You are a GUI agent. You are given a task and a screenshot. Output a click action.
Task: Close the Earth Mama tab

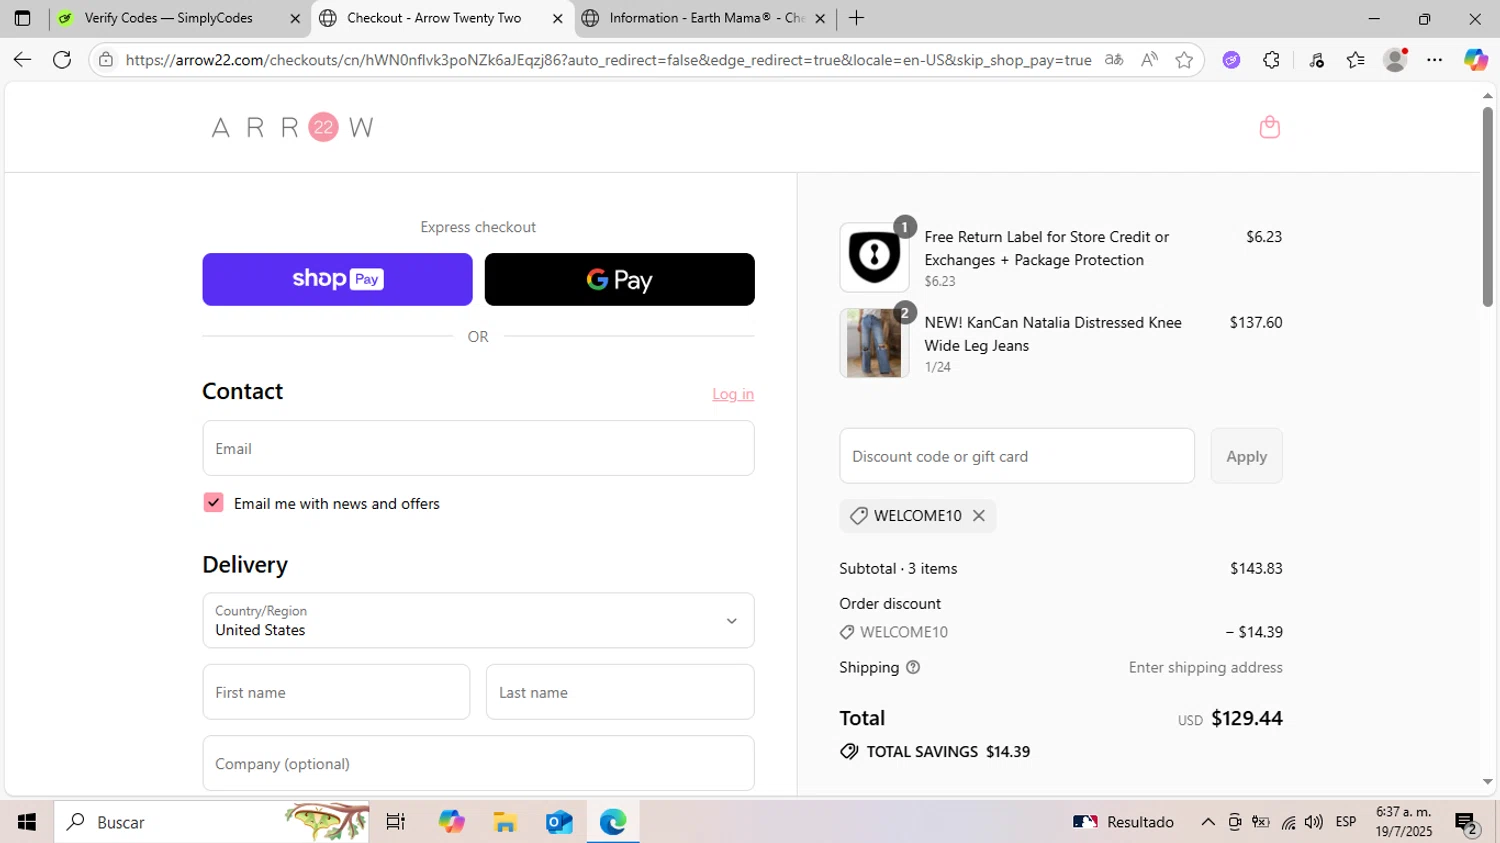[820, 18]
